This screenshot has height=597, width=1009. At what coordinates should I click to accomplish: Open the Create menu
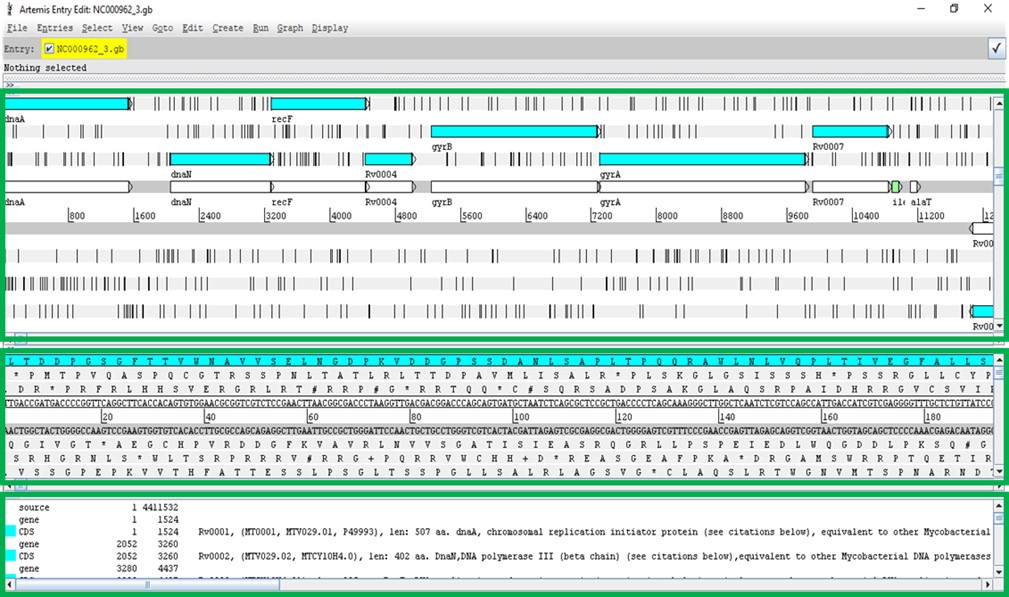tap(227, 28)
